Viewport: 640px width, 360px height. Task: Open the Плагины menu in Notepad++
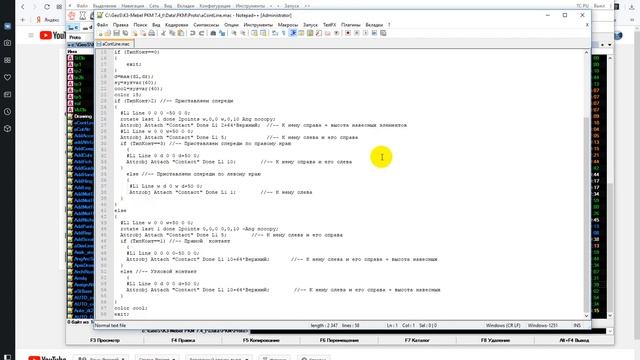pos(351,25)
